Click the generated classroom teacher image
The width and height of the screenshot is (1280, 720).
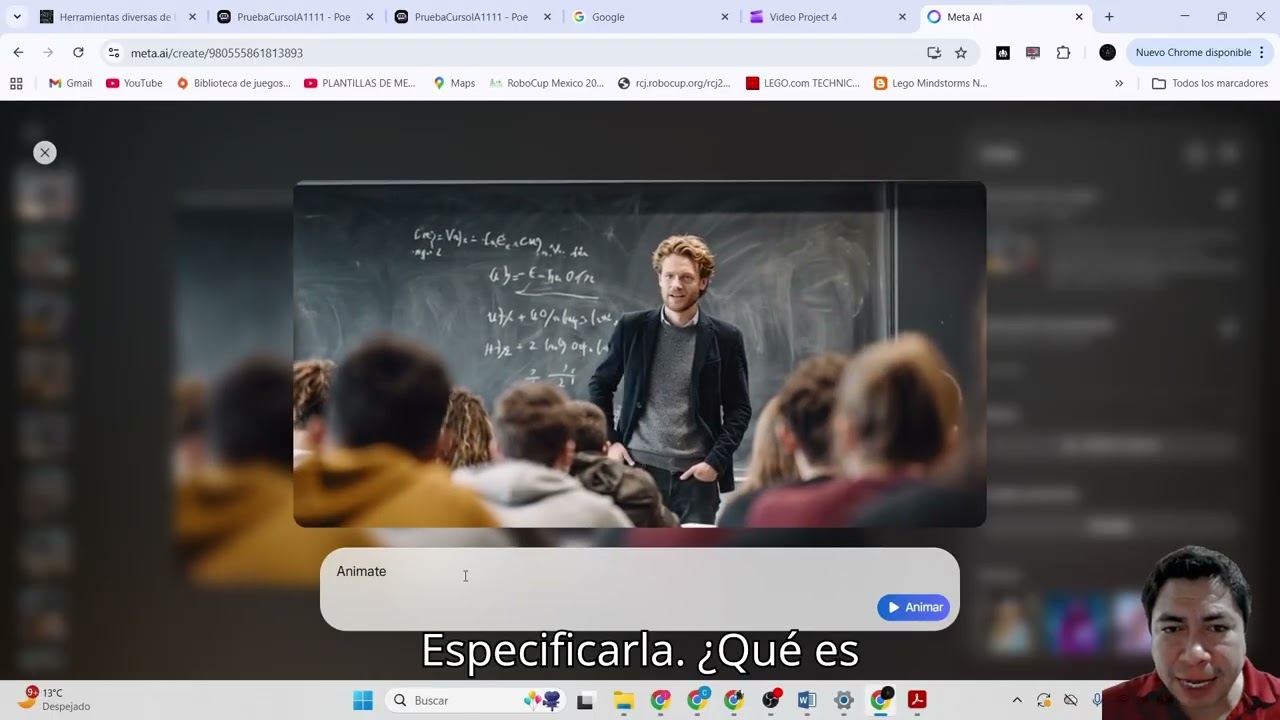pos(639,354)
